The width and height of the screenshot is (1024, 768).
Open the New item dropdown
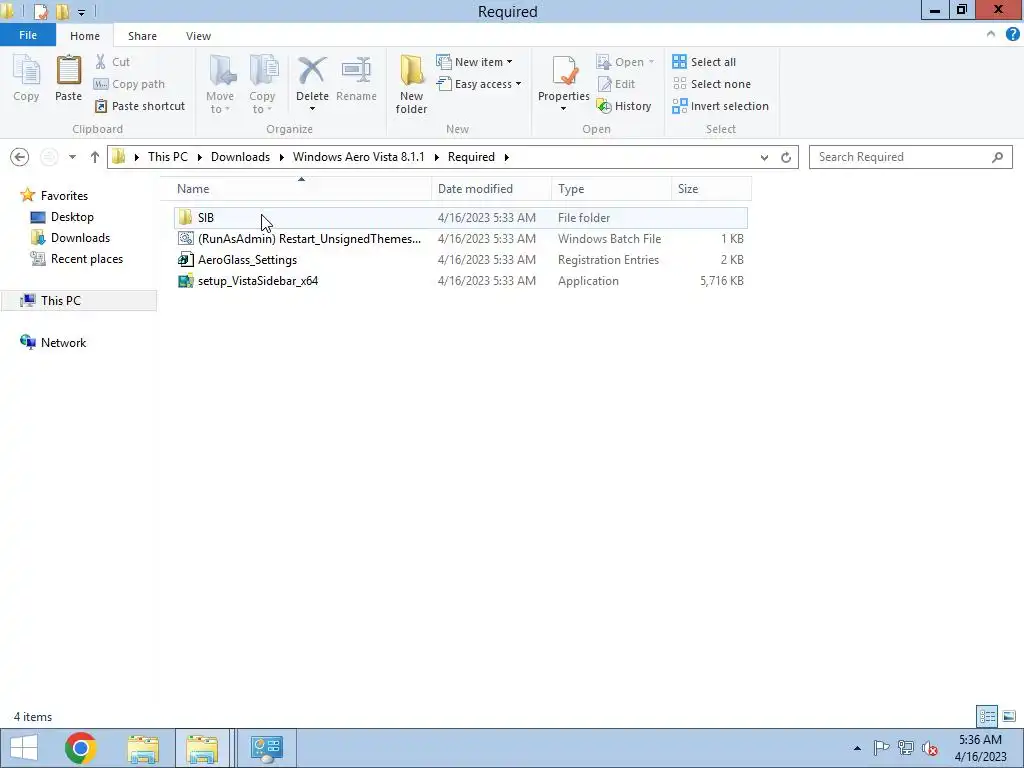475,62
